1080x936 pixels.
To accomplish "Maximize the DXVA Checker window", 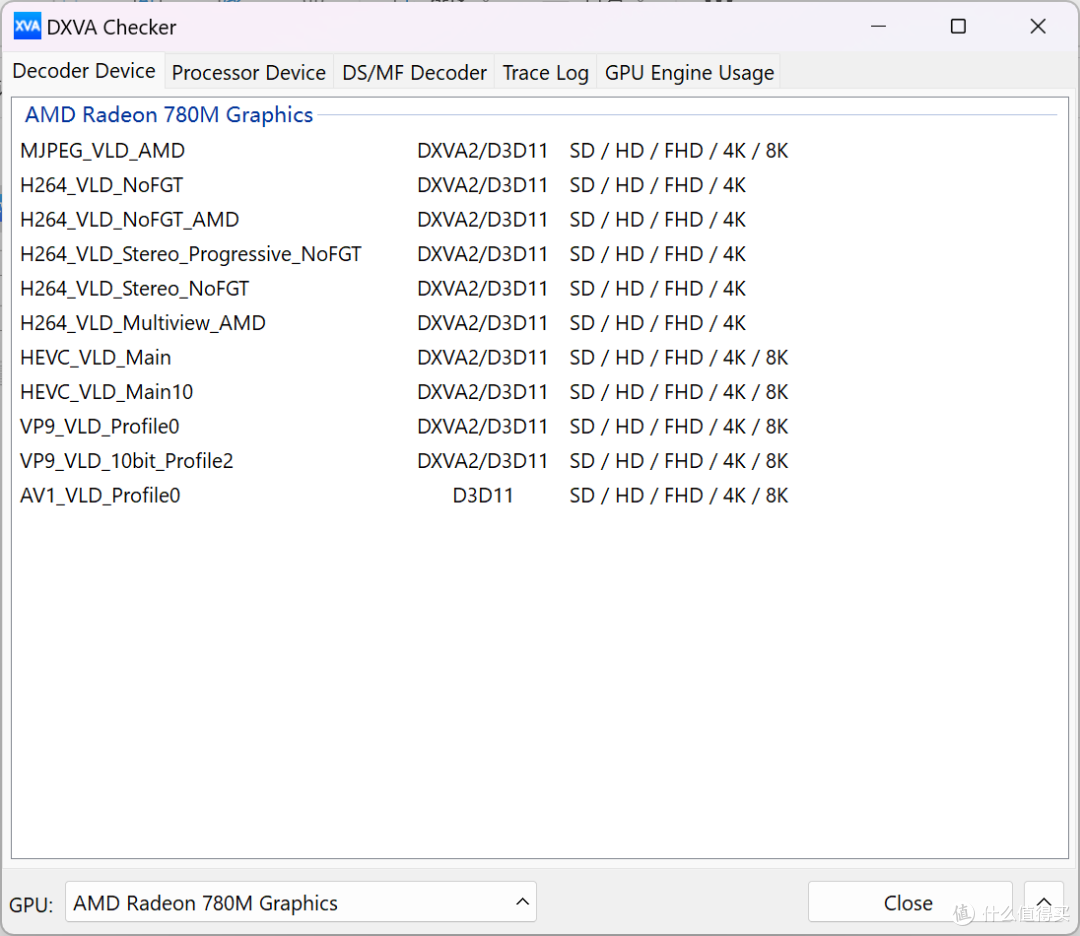I will 958,27.
